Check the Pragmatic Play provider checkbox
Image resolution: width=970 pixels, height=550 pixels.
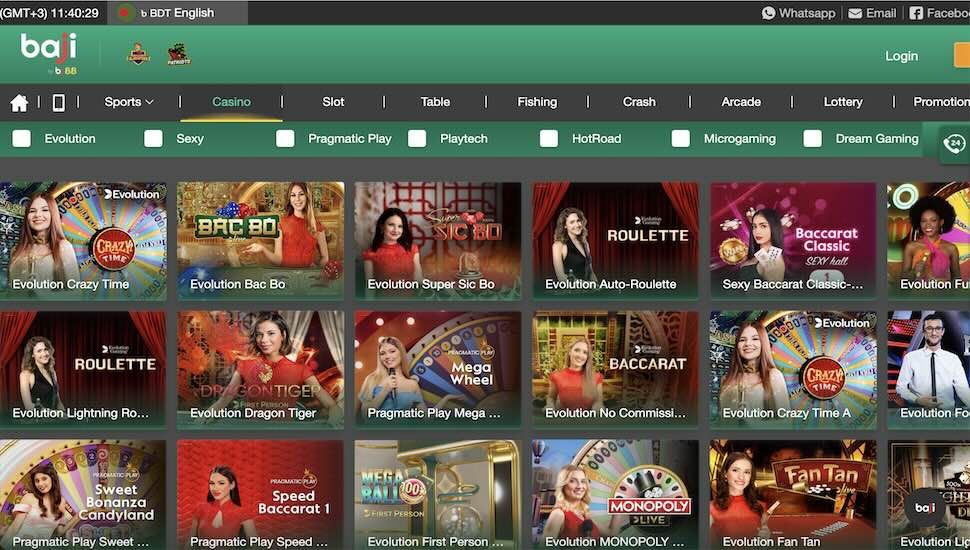coord(285,139)
